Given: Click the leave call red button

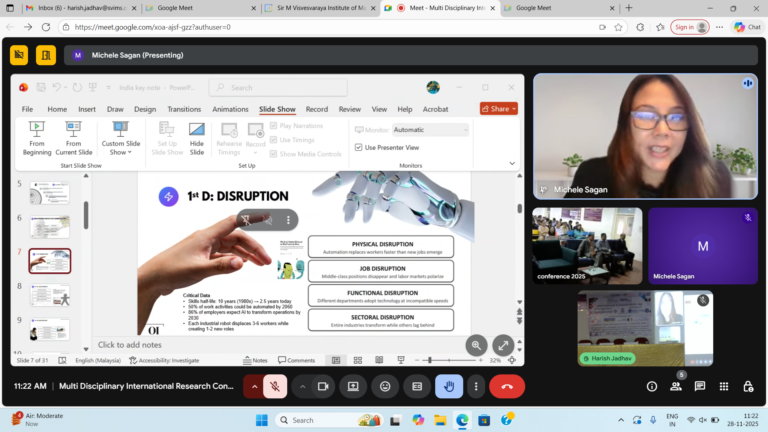Looking at the screenshot, I should point(507,386).
